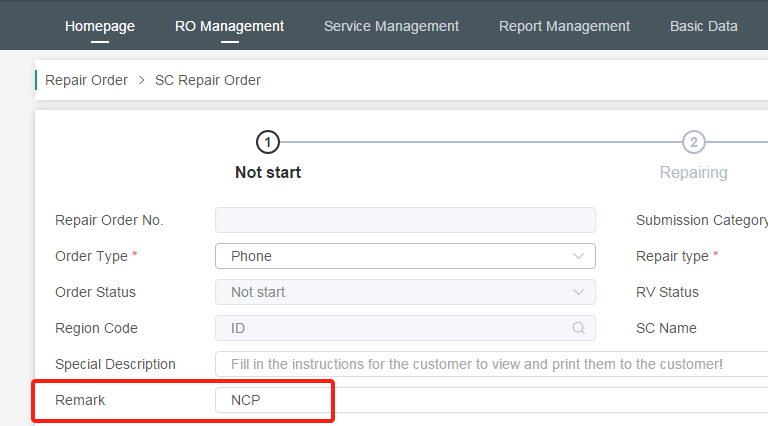Click the Not start step label
This screenshot has width=768, height=426.
(x=268, y=172)
